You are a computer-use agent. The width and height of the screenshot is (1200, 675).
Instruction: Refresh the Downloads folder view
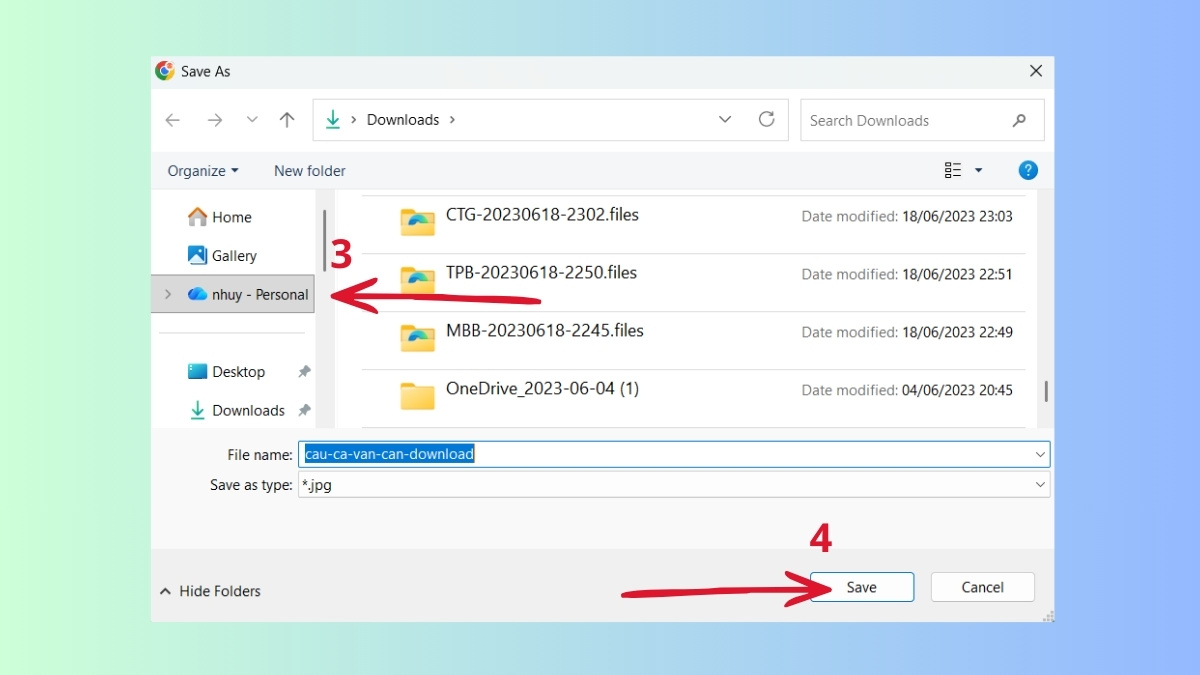pyautogui.click(x=766, y=119)
